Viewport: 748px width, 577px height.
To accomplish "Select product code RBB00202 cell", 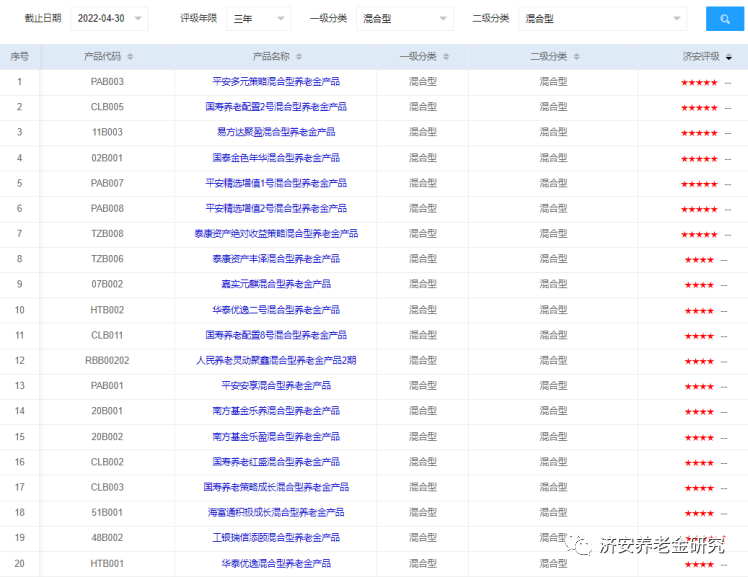I will [x=107, y=361].
